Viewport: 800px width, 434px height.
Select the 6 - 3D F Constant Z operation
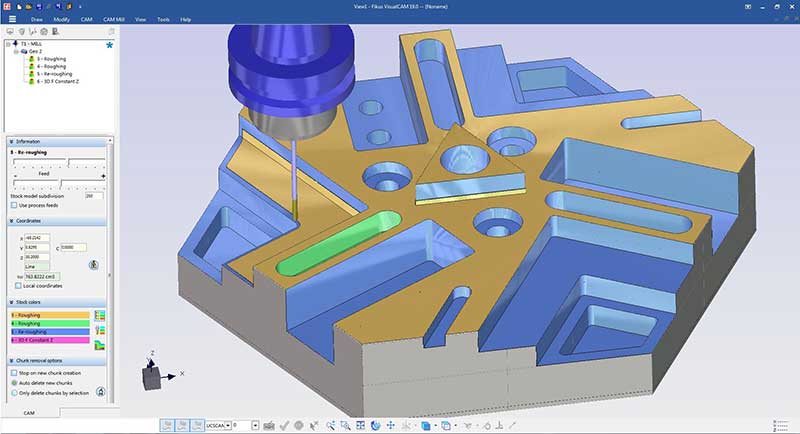60,79
